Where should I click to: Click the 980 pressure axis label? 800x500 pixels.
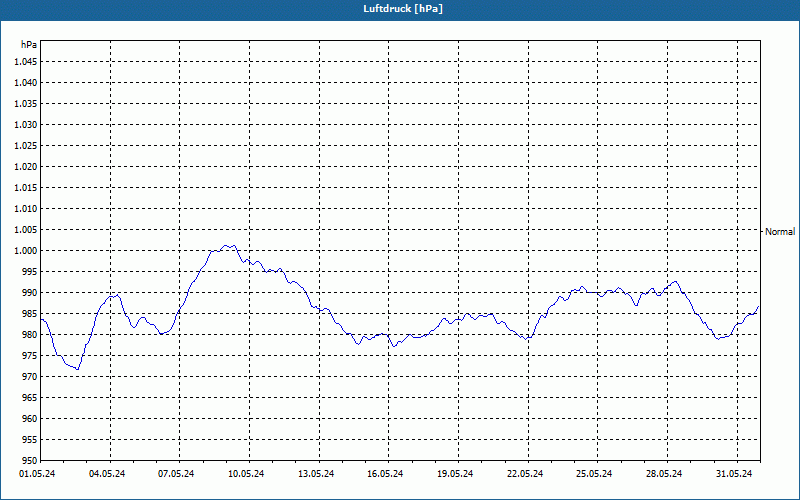click(29, 335)
